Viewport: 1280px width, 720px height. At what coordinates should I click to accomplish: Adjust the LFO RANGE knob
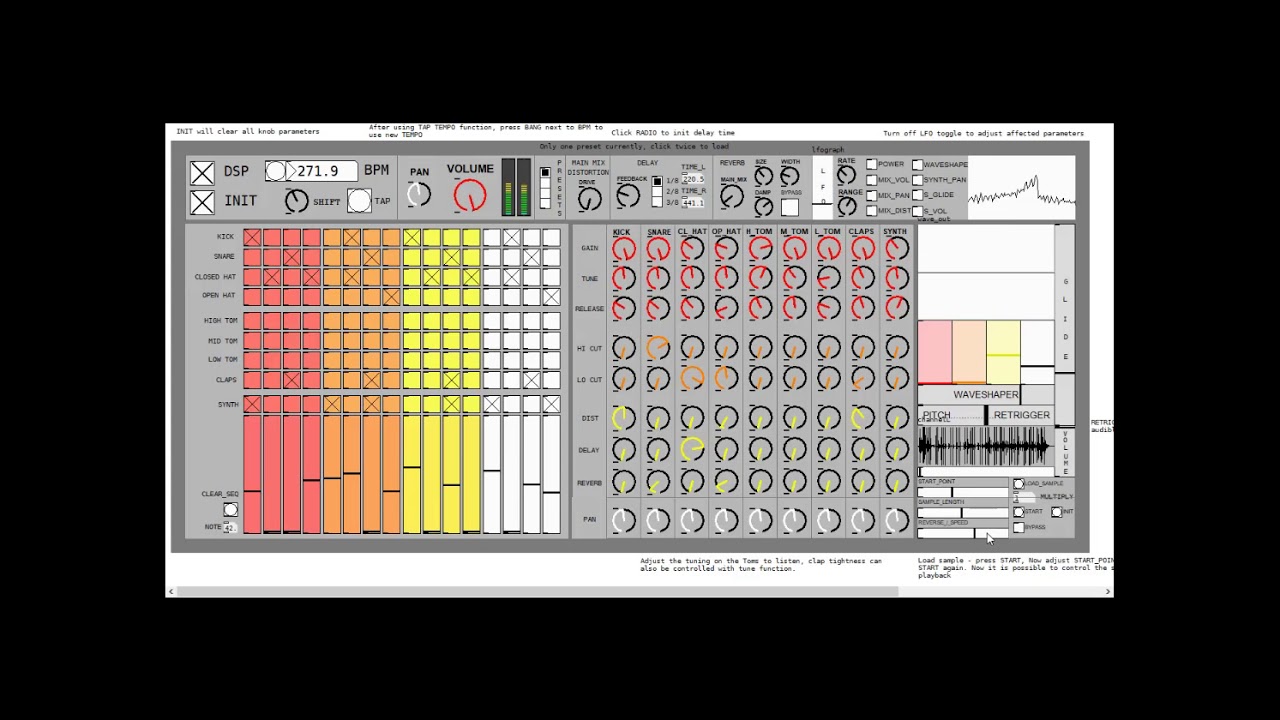click(846, 207)
